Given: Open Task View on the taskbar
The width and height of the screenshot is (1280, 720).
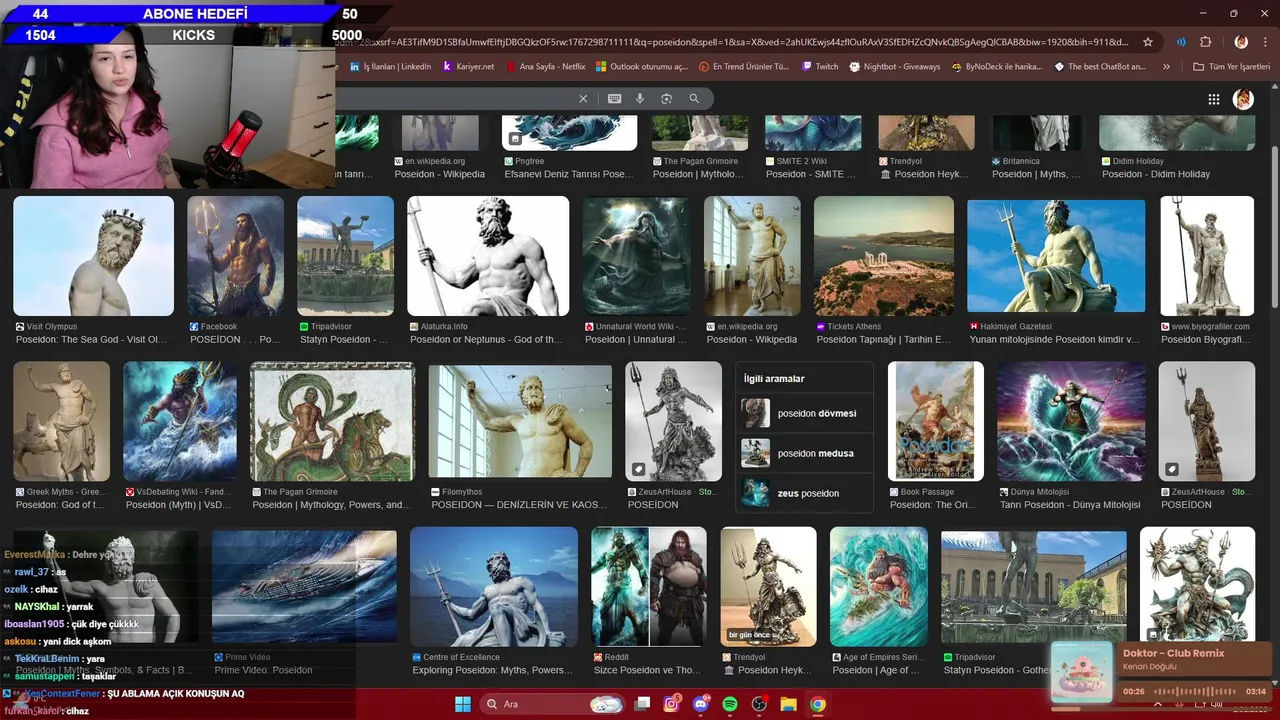Looking at the screenshot, I should (x=642, y=704).
